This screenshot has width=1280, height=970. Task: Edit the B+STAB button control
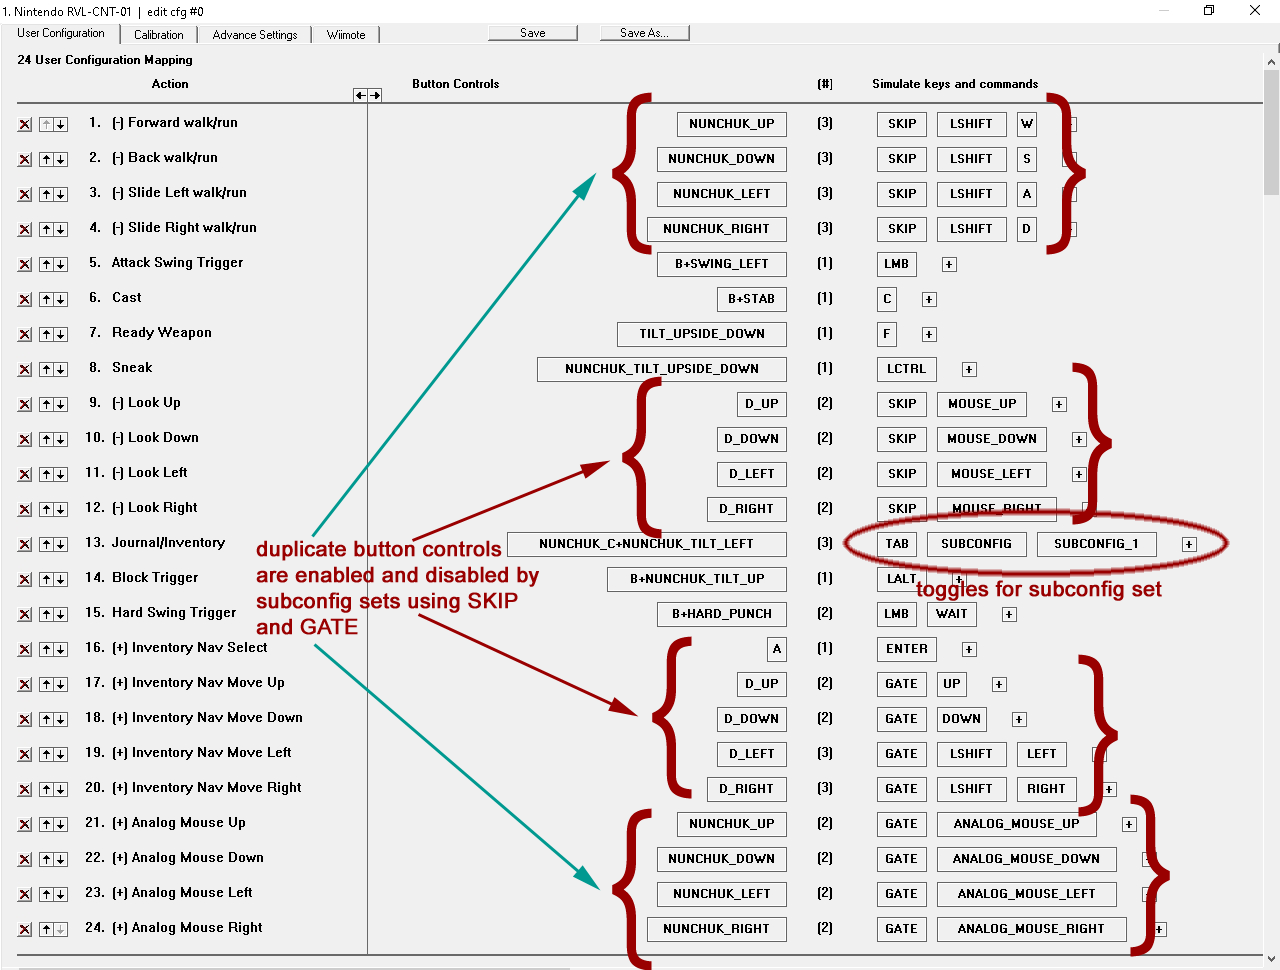pyautogui.click(x=751, y=299)
